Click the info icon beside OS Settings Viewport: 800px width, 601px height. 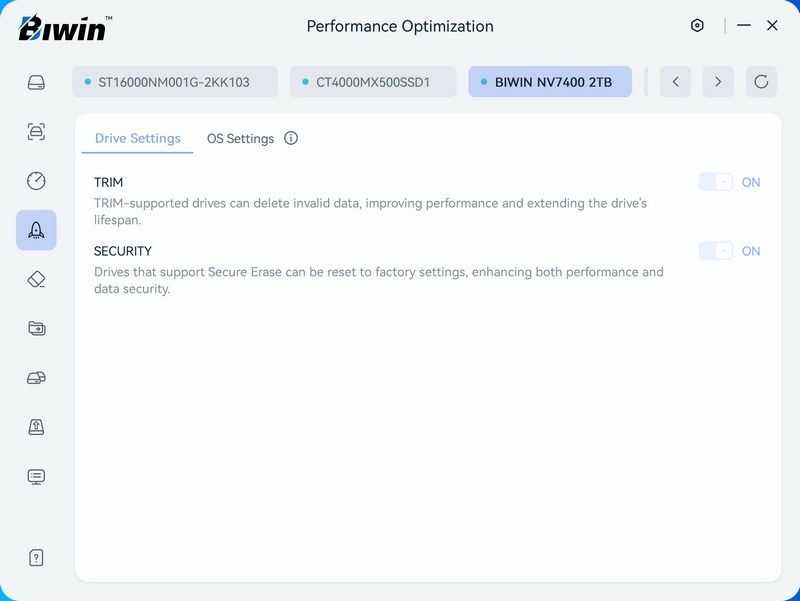(x=291, y=139)
